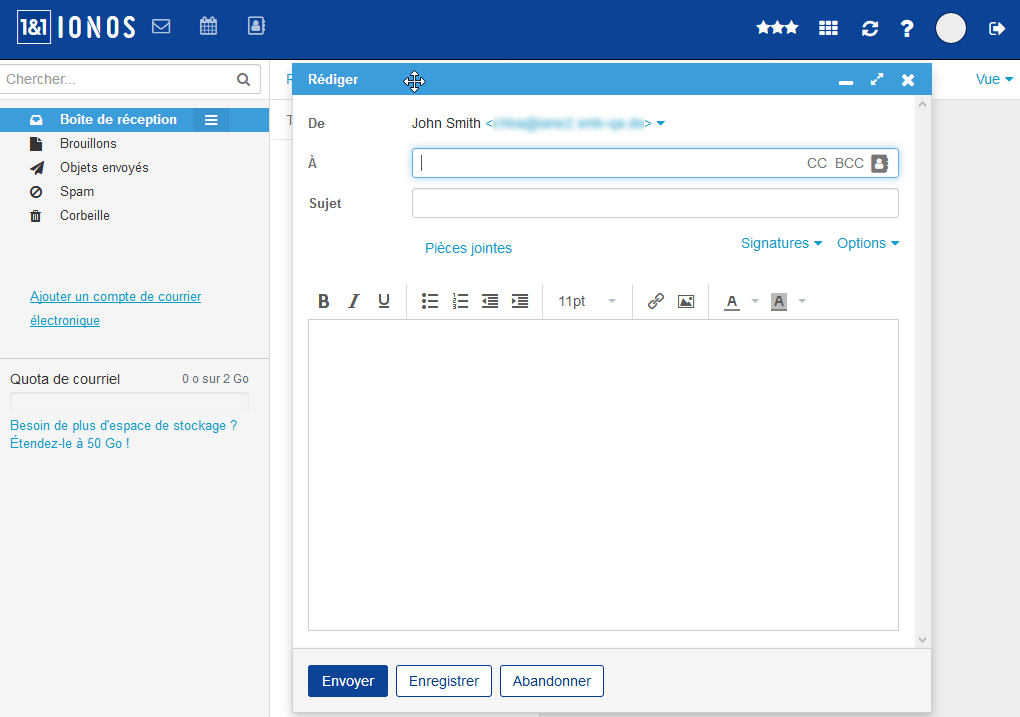Click the Pièces jointes link
Viewport: 1020px width, 717px height.
coord(468,248)
